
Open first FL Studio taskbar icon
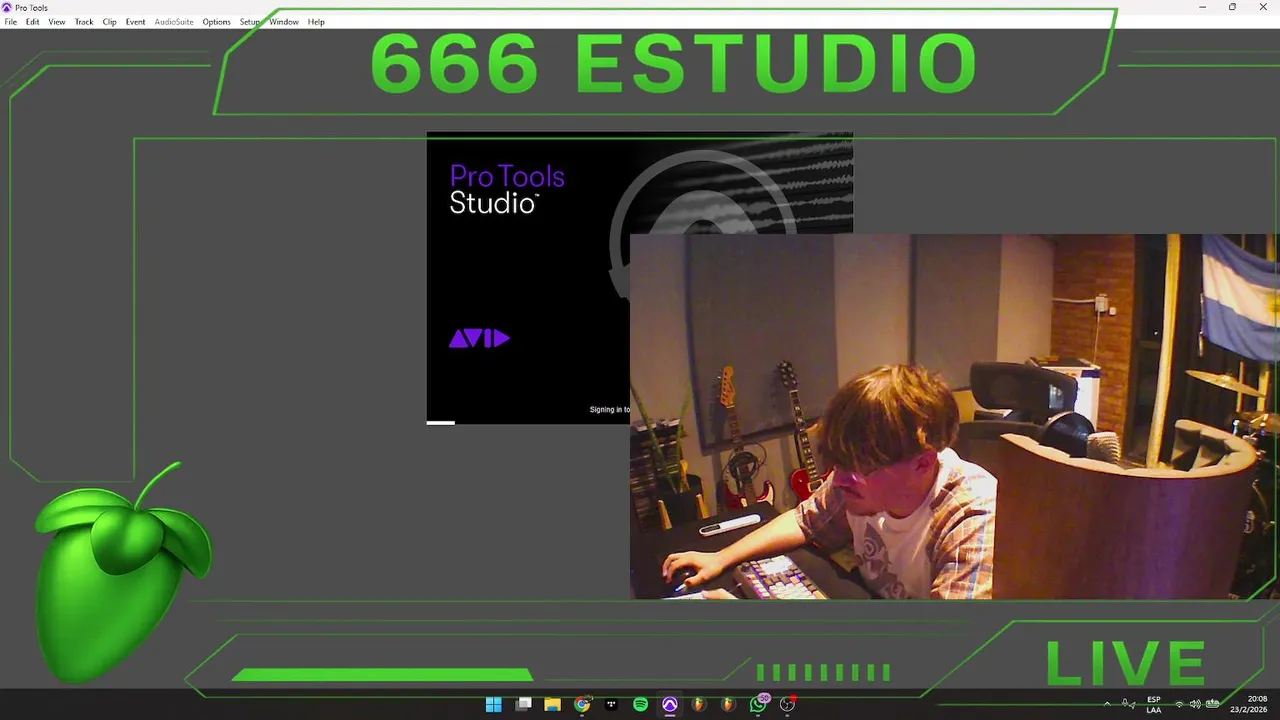(699, 705)
